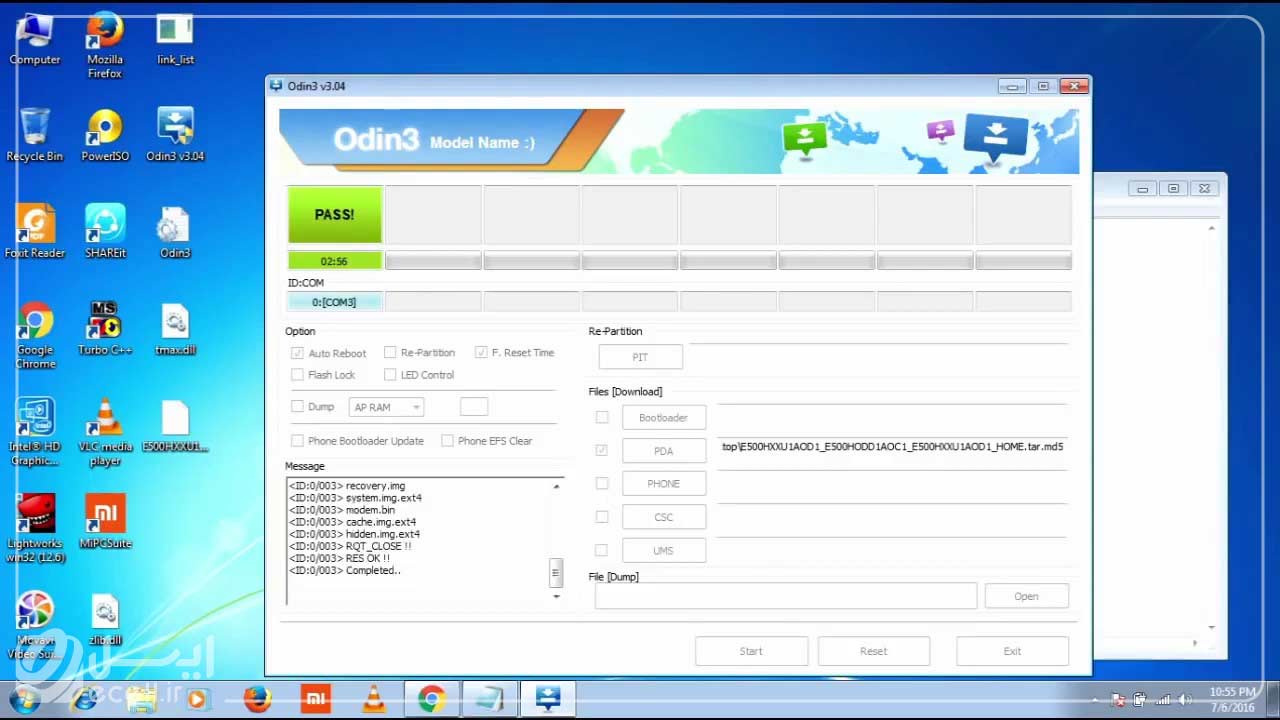The width and height of the screenshot is (1280, 720).
Task: Select the MiPCSuite desktop shortcut
Action: [105, 522]
